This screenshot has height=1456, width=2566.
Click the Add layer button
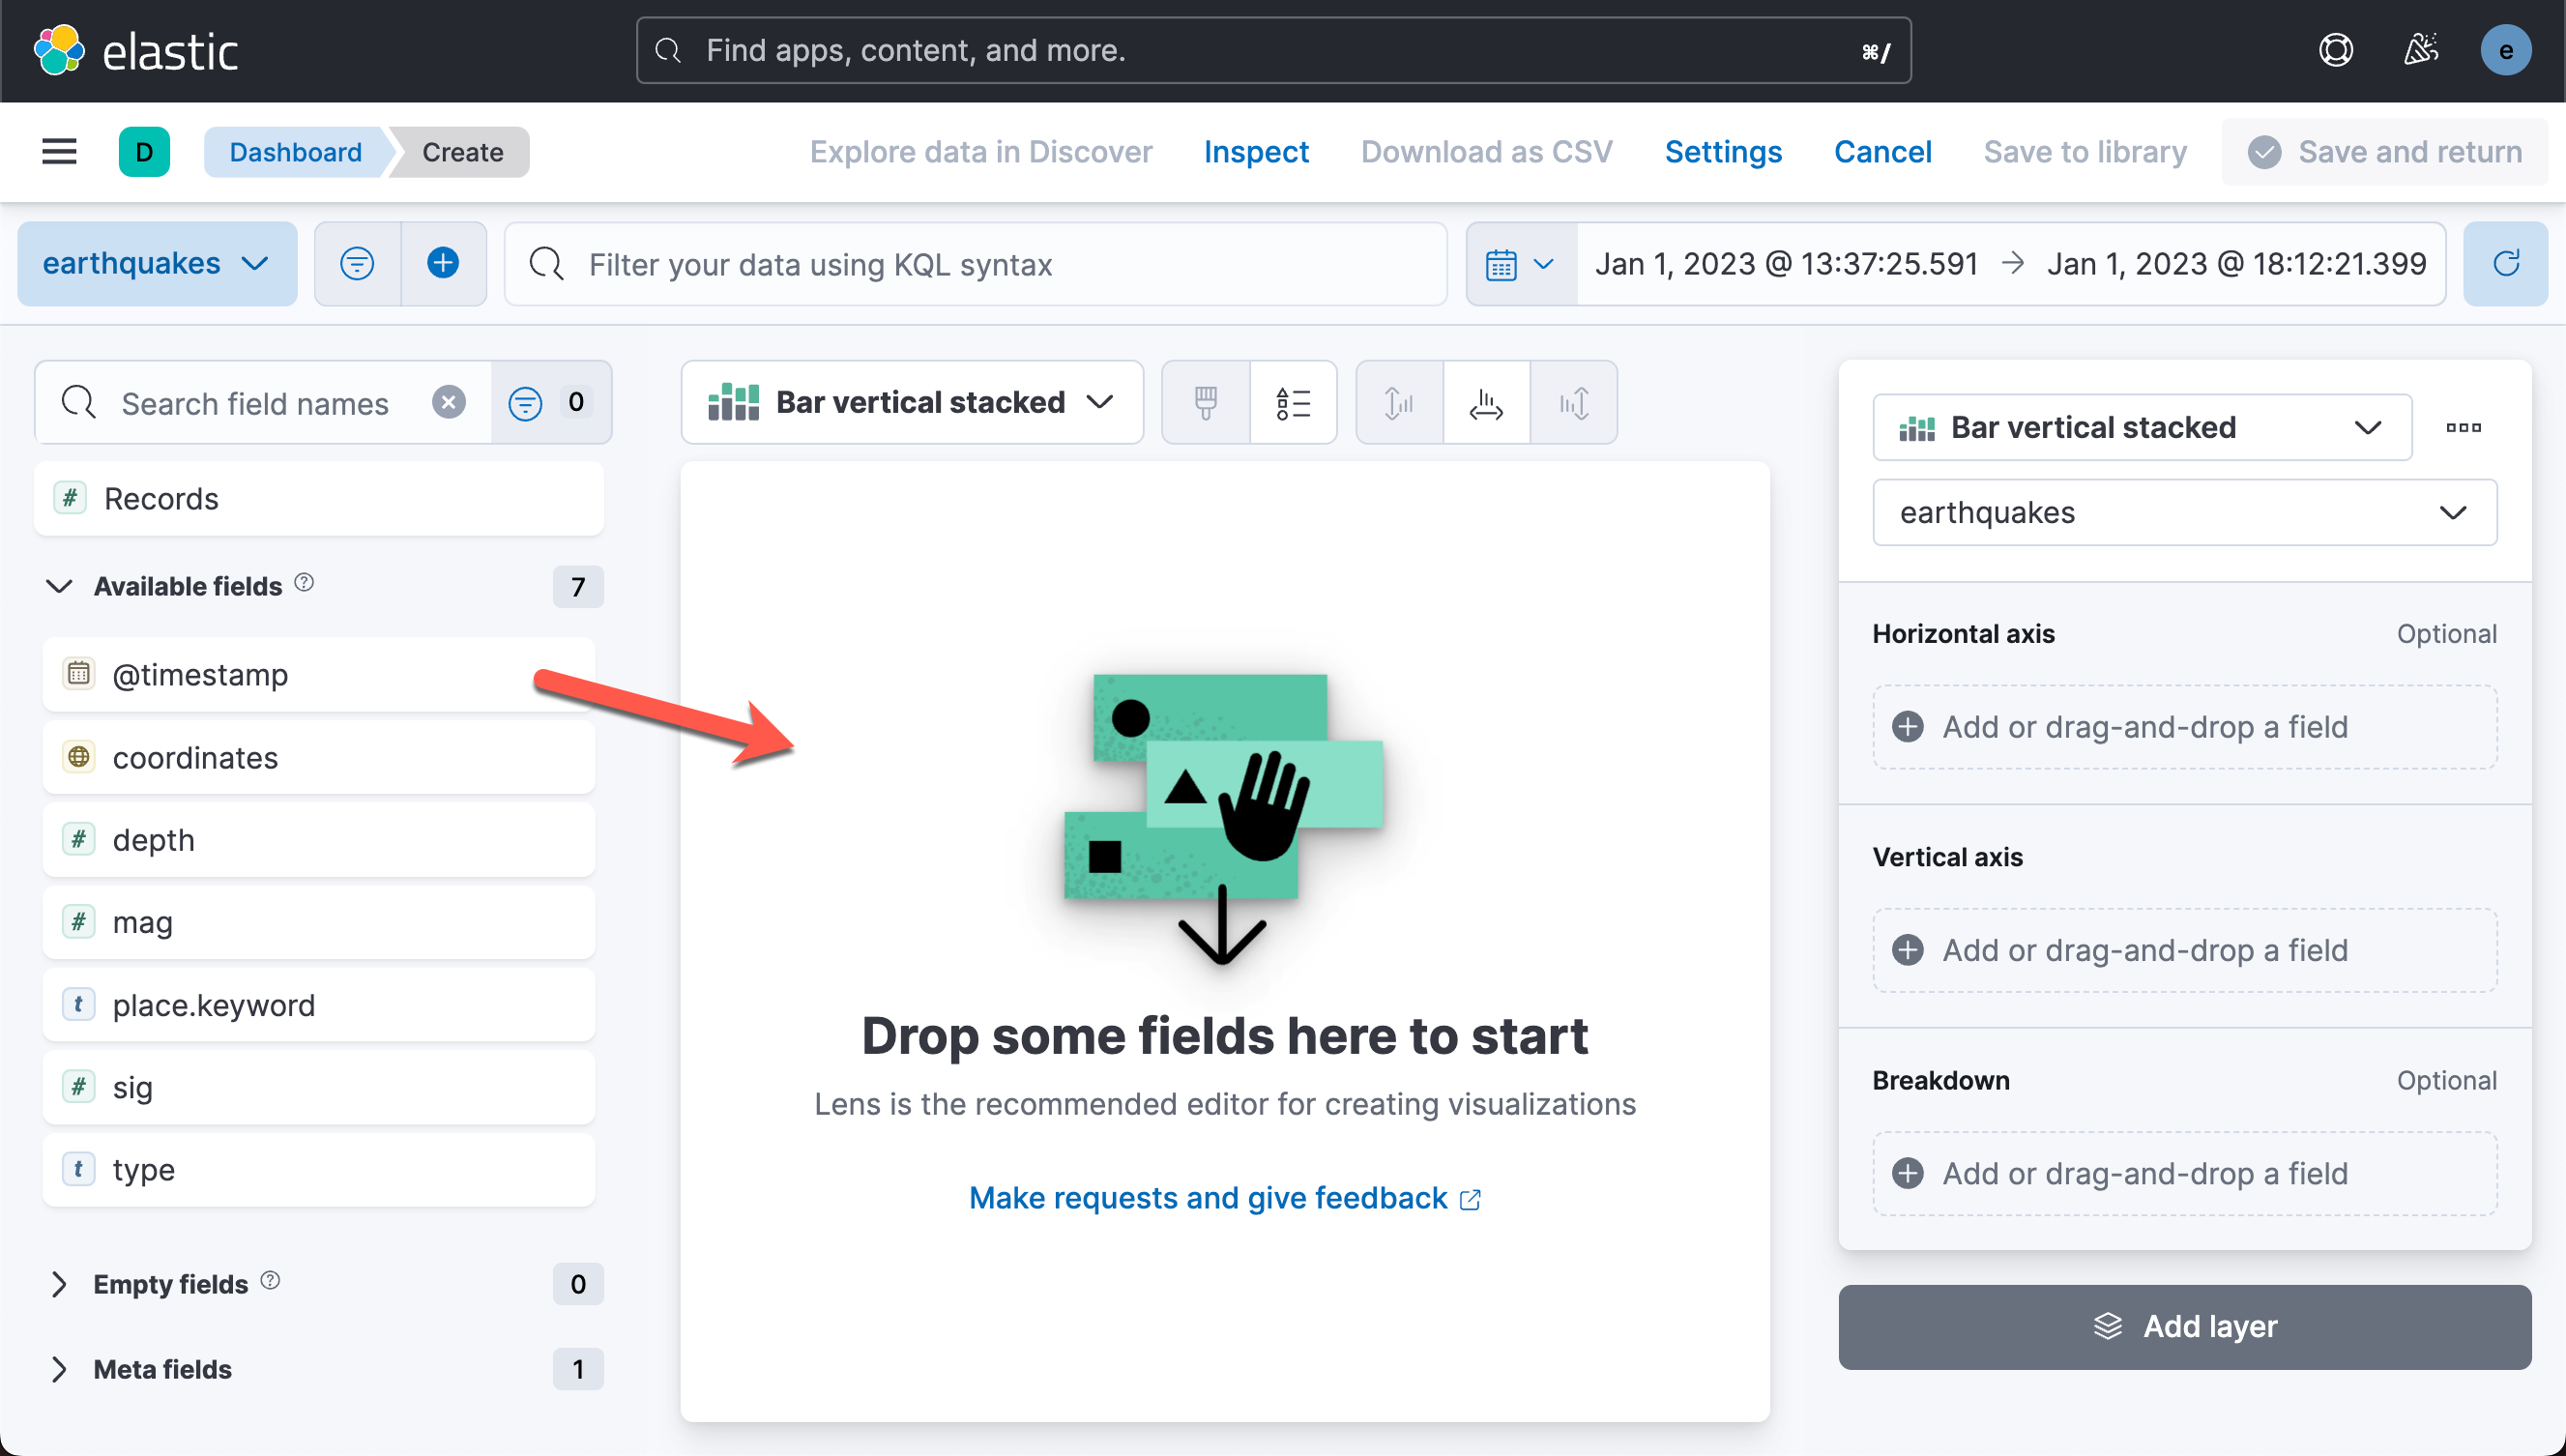pyautogui.click(x=2184, y=1326)
